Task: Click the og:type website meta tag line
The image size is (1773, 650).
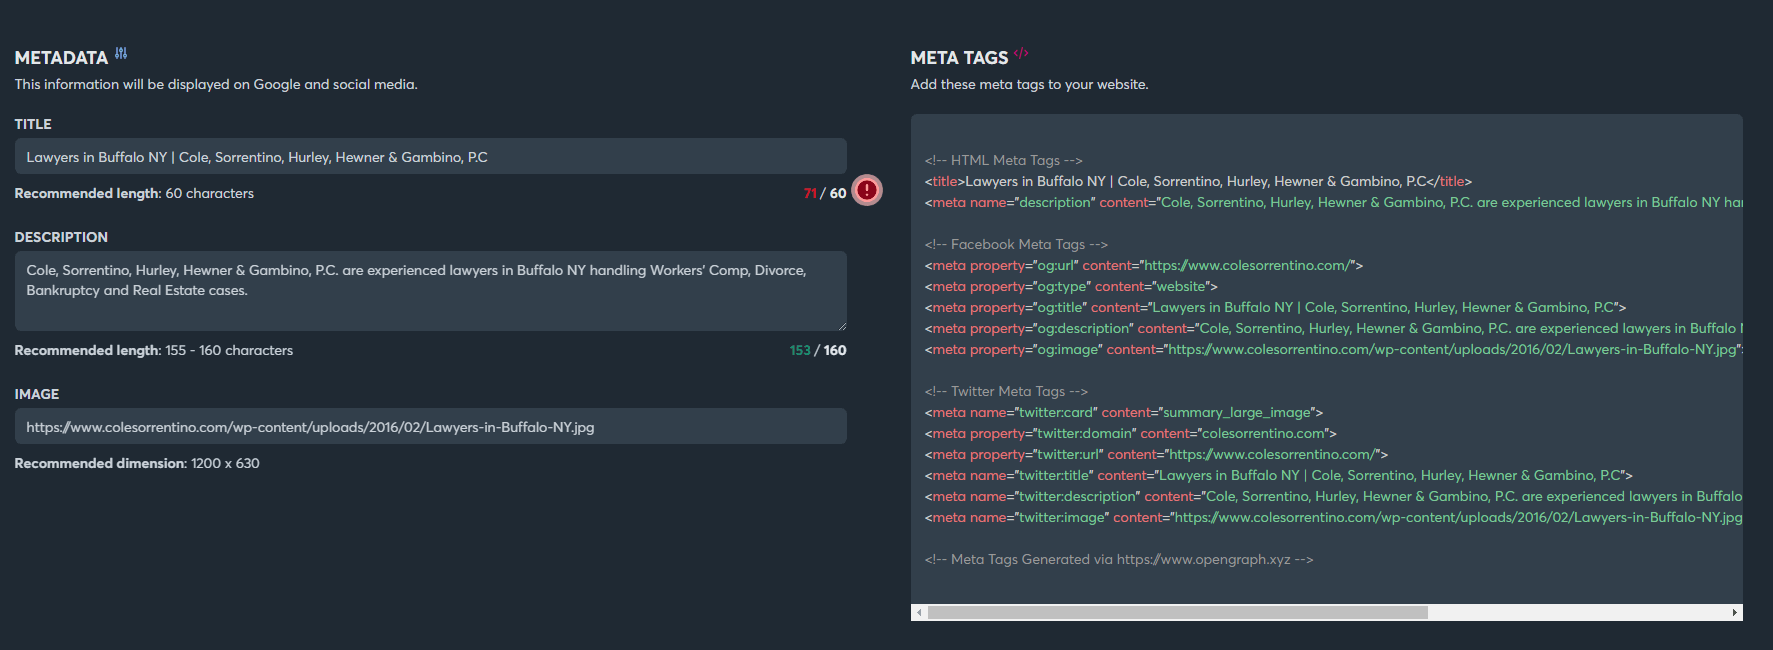Action: pos(1070,286)
